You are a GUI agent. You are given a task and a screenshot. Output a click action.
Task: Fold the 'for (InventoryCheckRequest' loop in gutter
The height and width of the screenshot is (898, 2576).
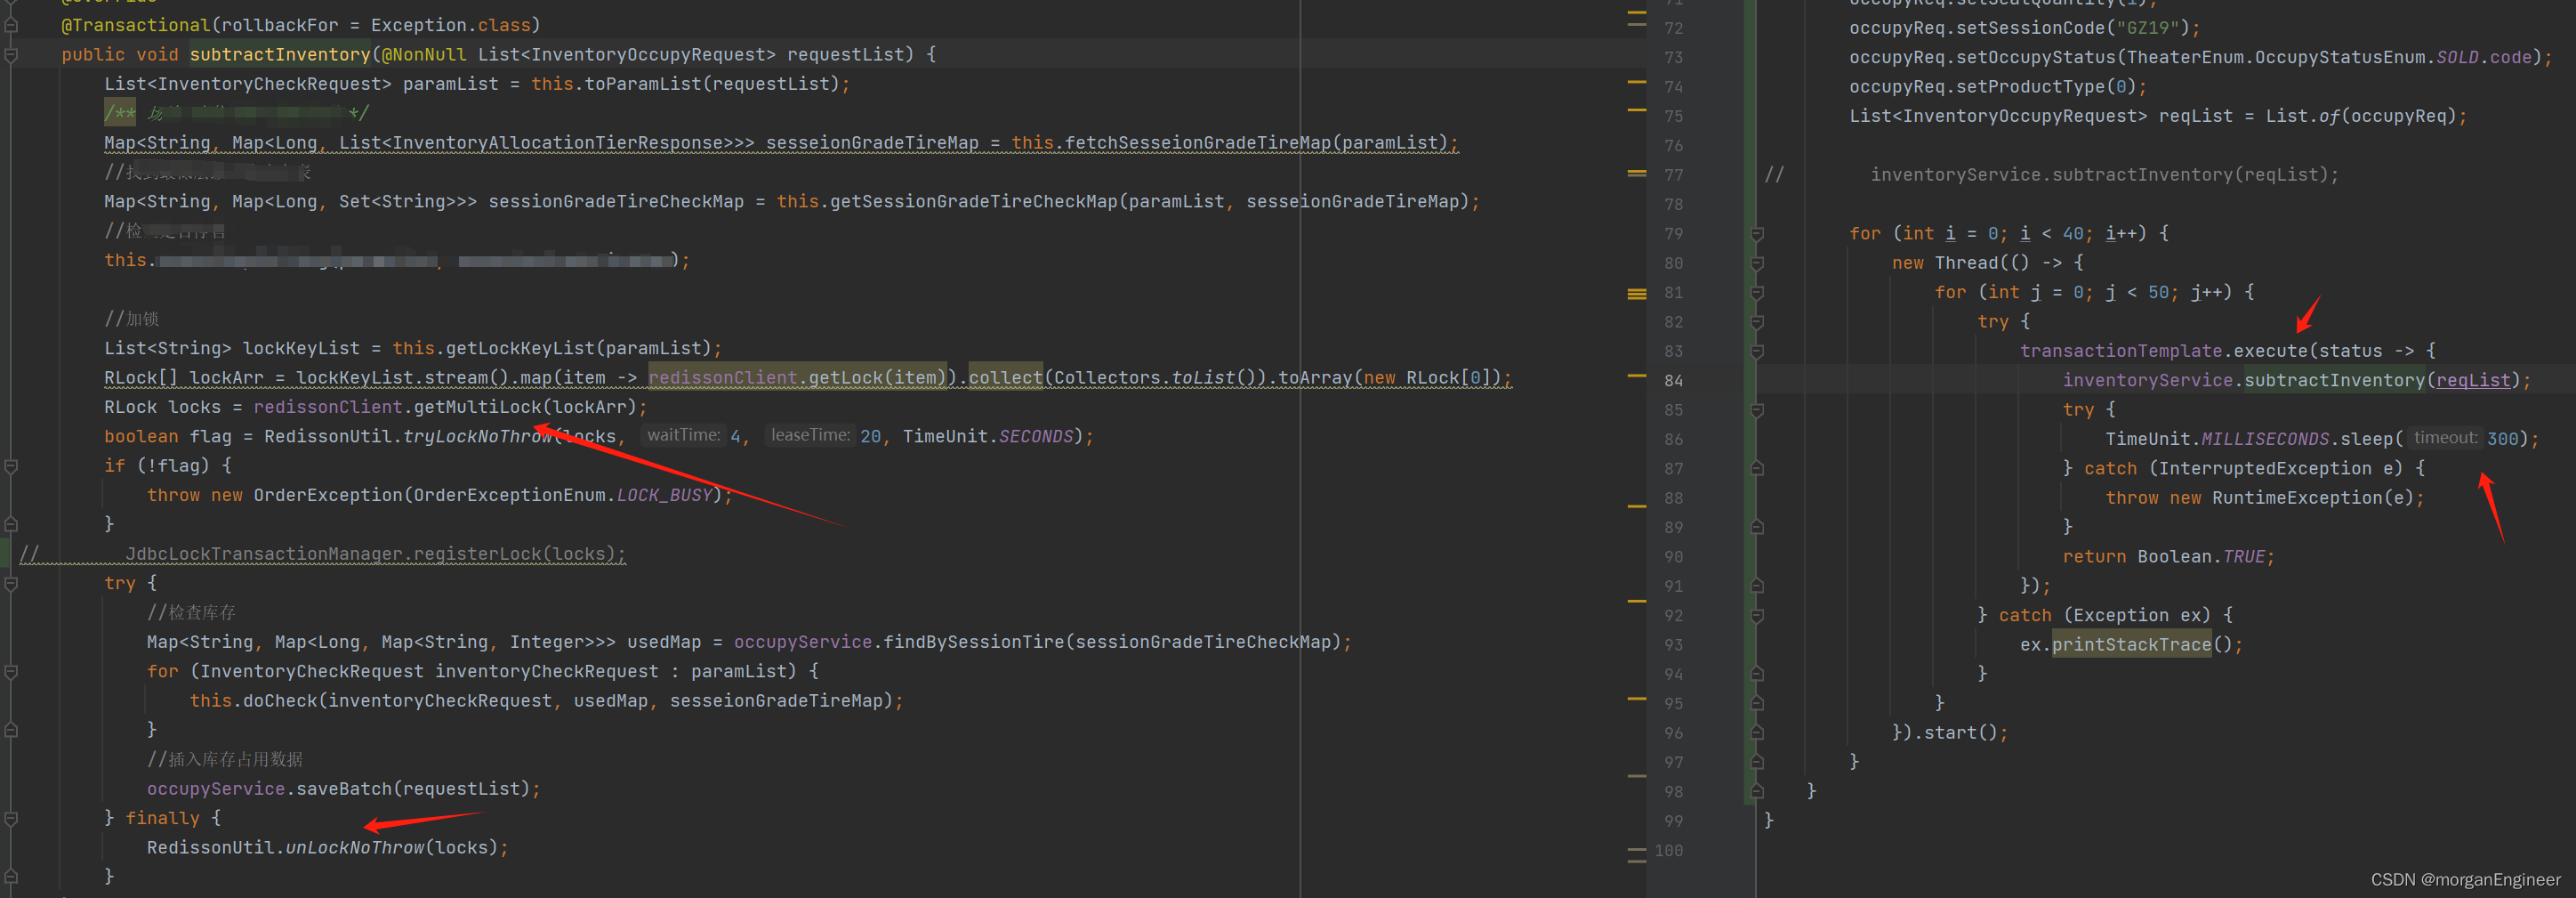click(11, 672)
